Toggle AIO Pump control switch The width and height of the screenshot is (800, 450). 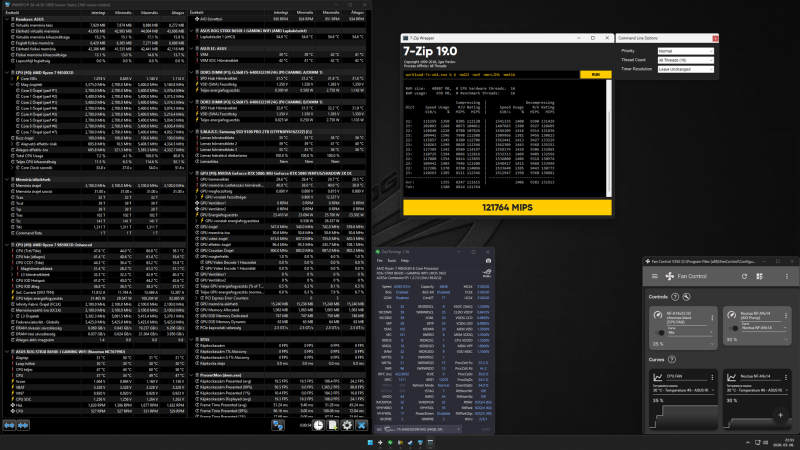(734, 328)
